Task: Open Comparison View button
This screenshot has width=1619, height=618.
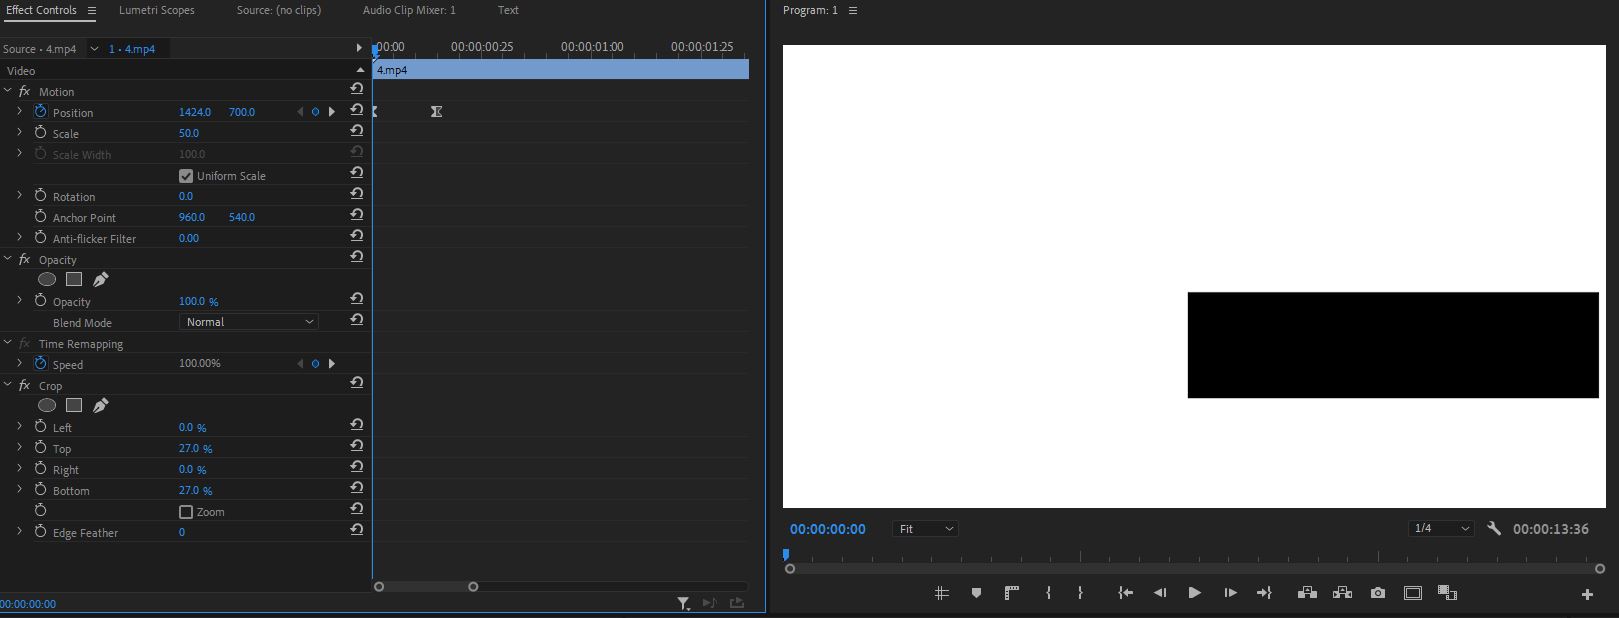Action: point(1447,593)
